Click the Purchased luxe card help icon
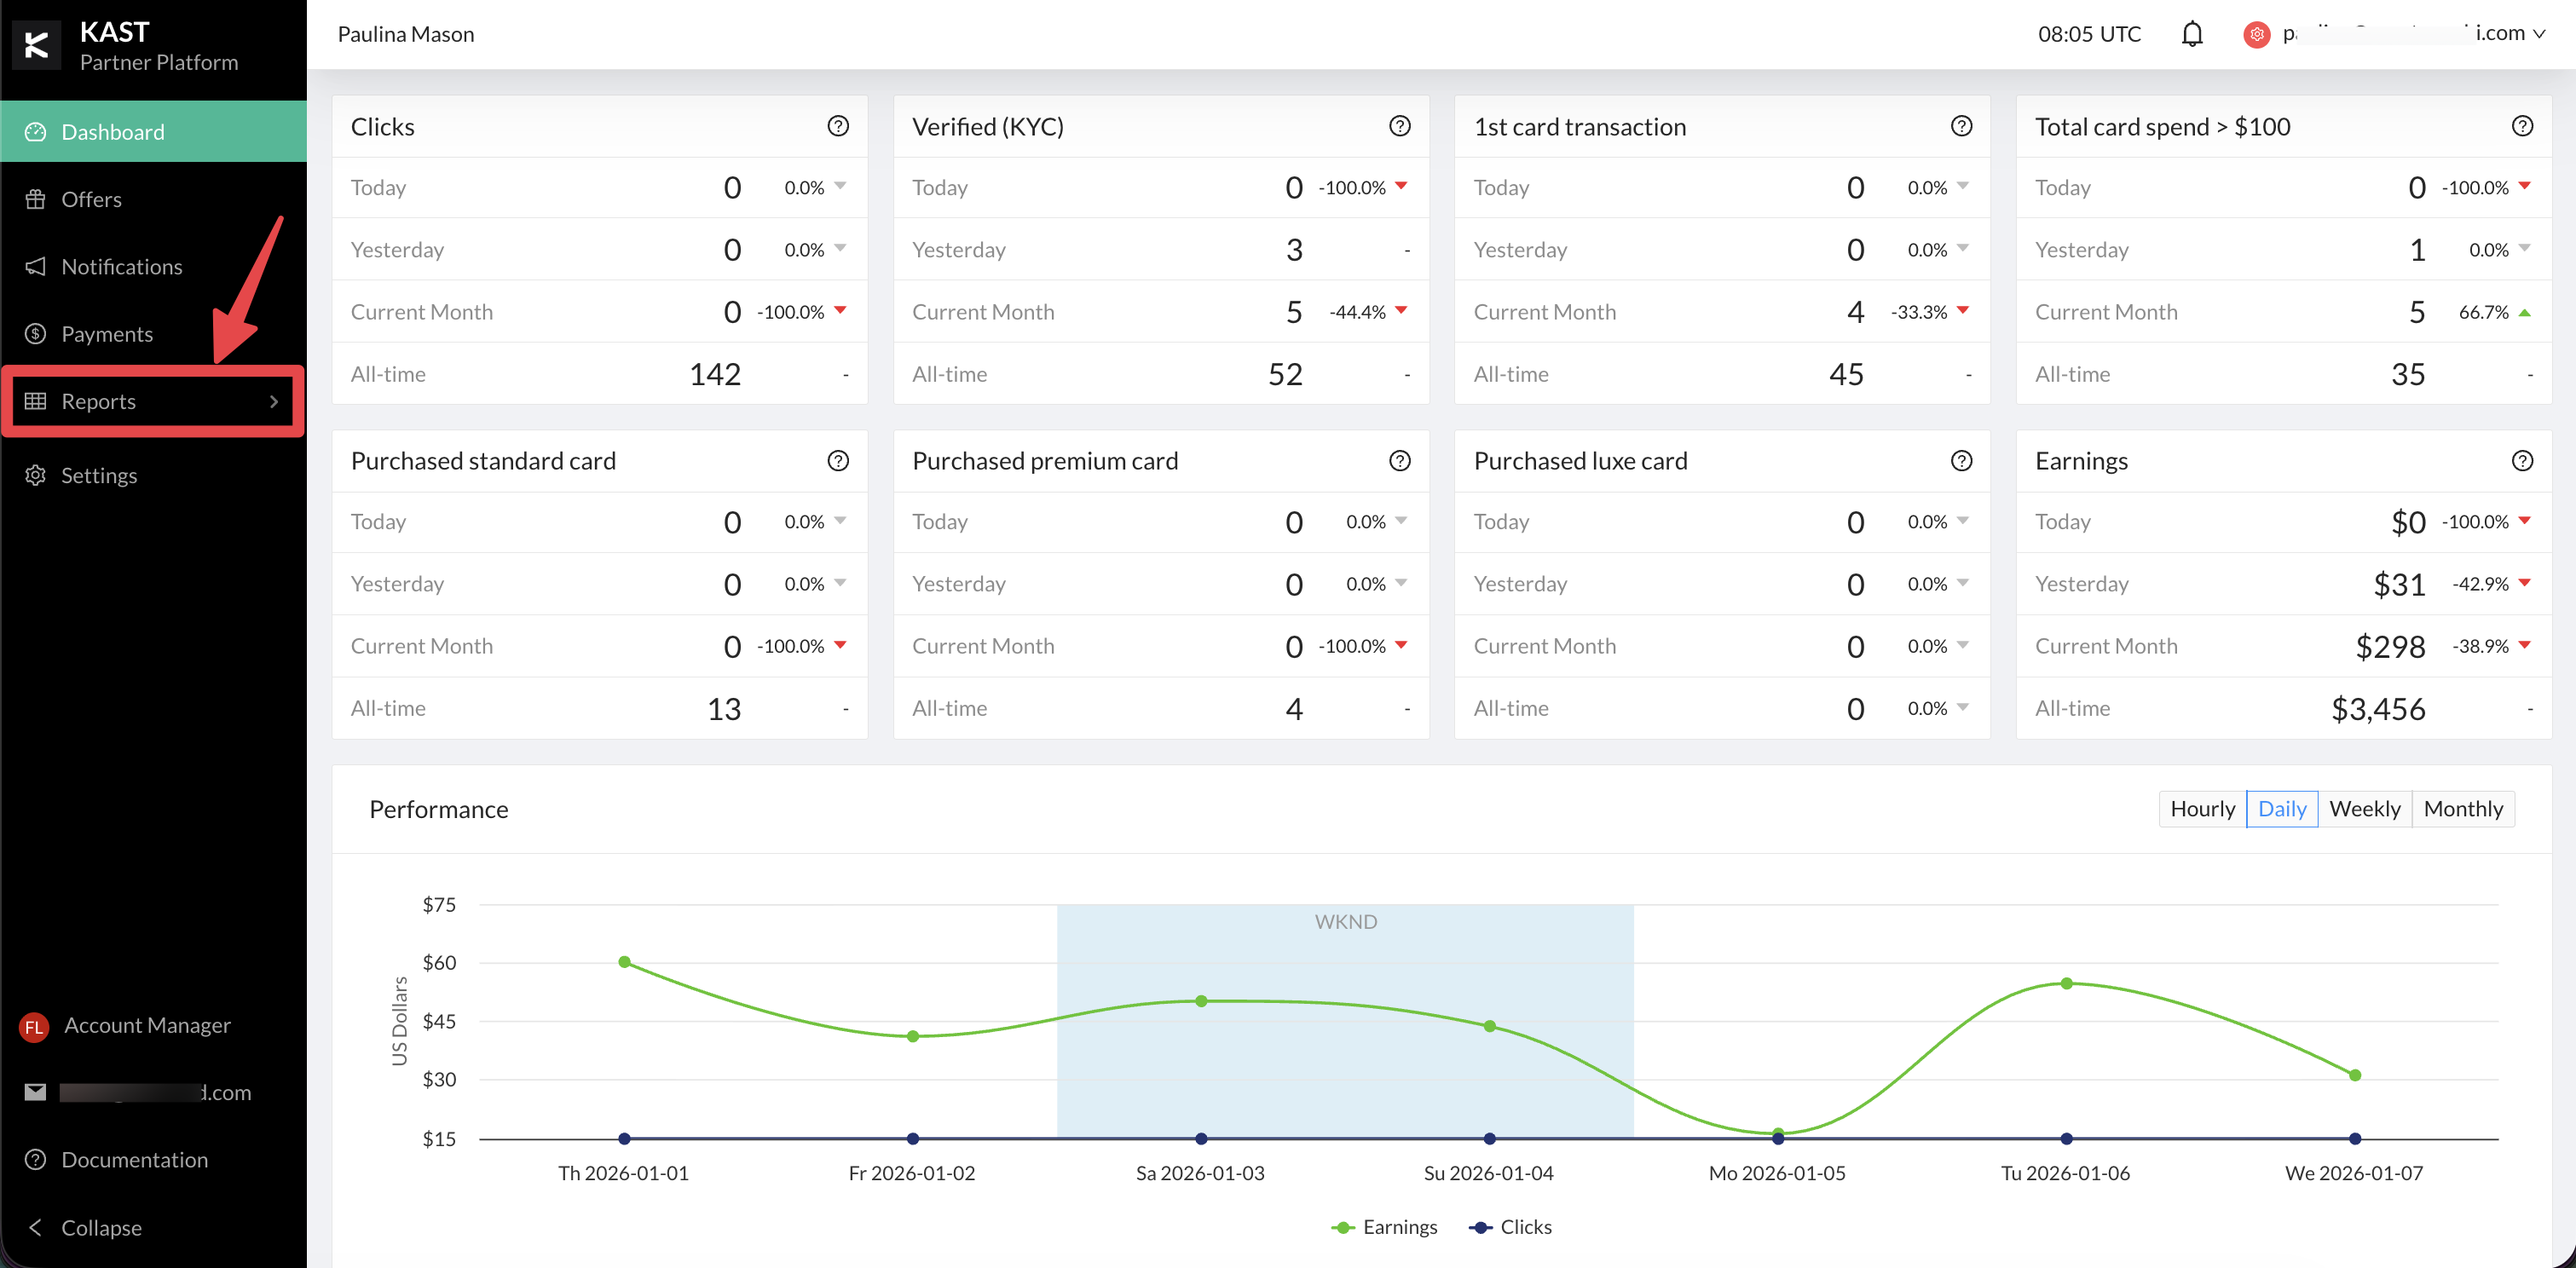Screen dimensions: 2576x1268 1961,460
